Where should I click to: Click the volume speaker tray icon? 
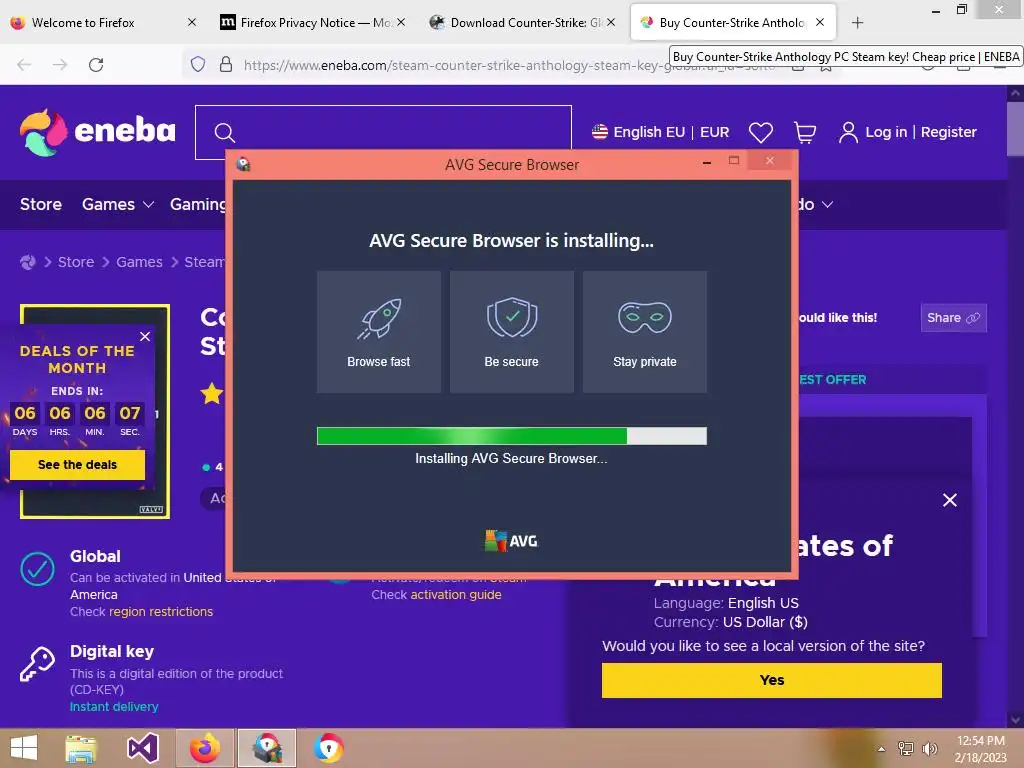pos(929,749)
